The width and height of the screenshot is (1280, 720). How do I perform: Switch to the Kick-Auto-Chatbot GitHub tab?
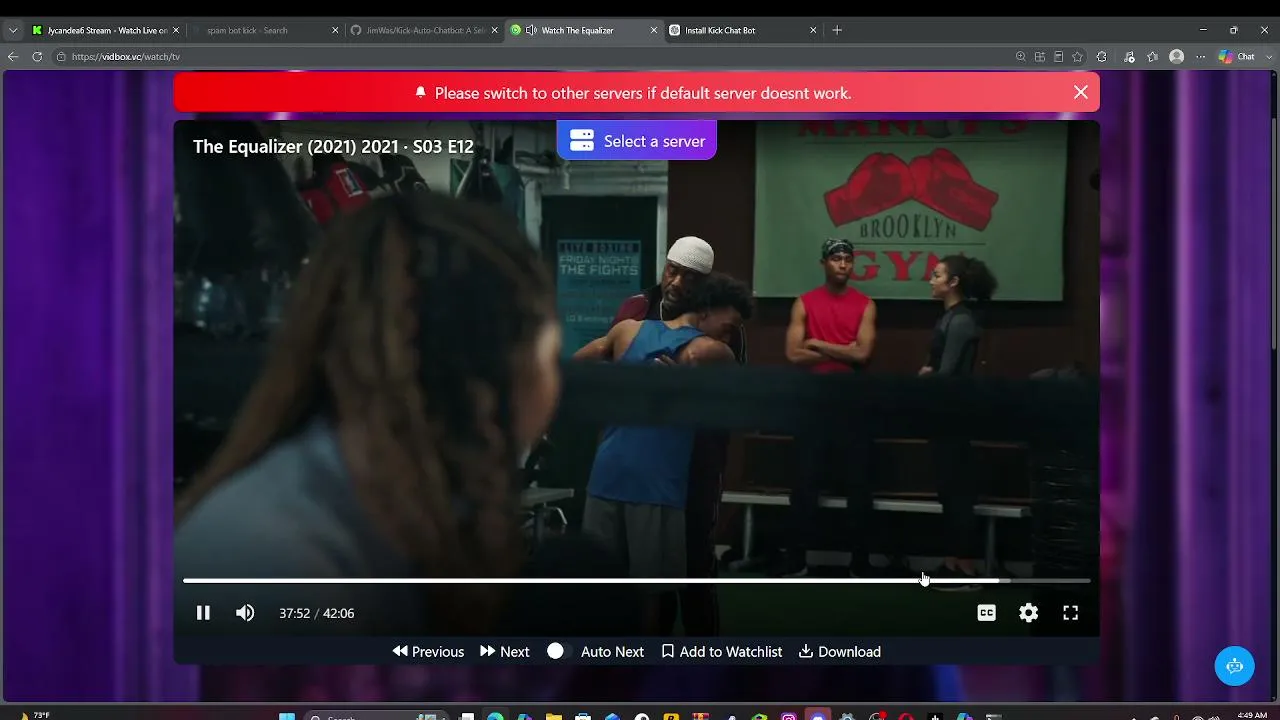pos(424,30)
